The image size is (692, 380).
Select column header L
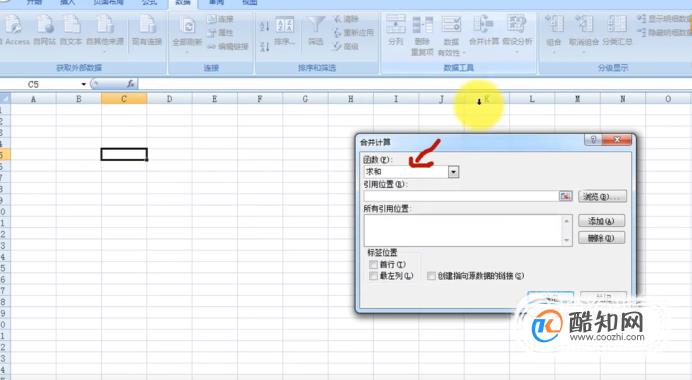pos(532,99)
